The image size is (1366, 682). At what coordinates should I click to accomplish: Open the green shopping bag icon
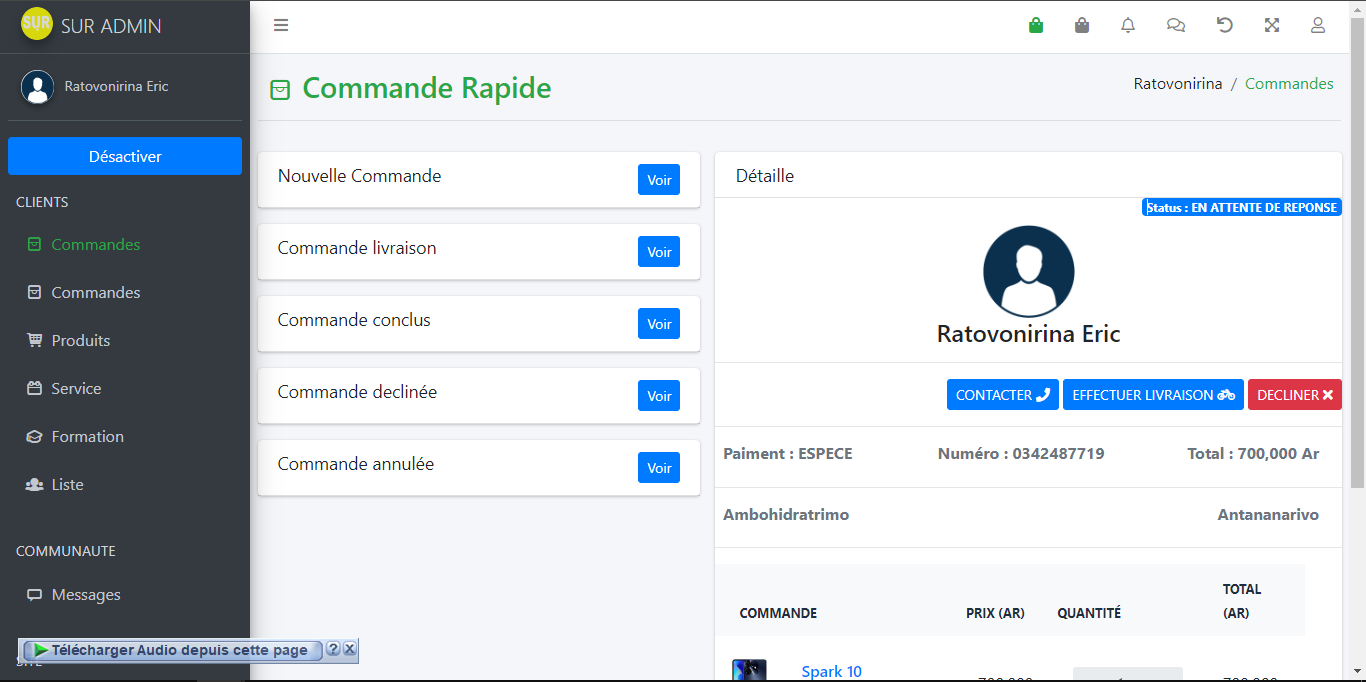coord(1036,25)
